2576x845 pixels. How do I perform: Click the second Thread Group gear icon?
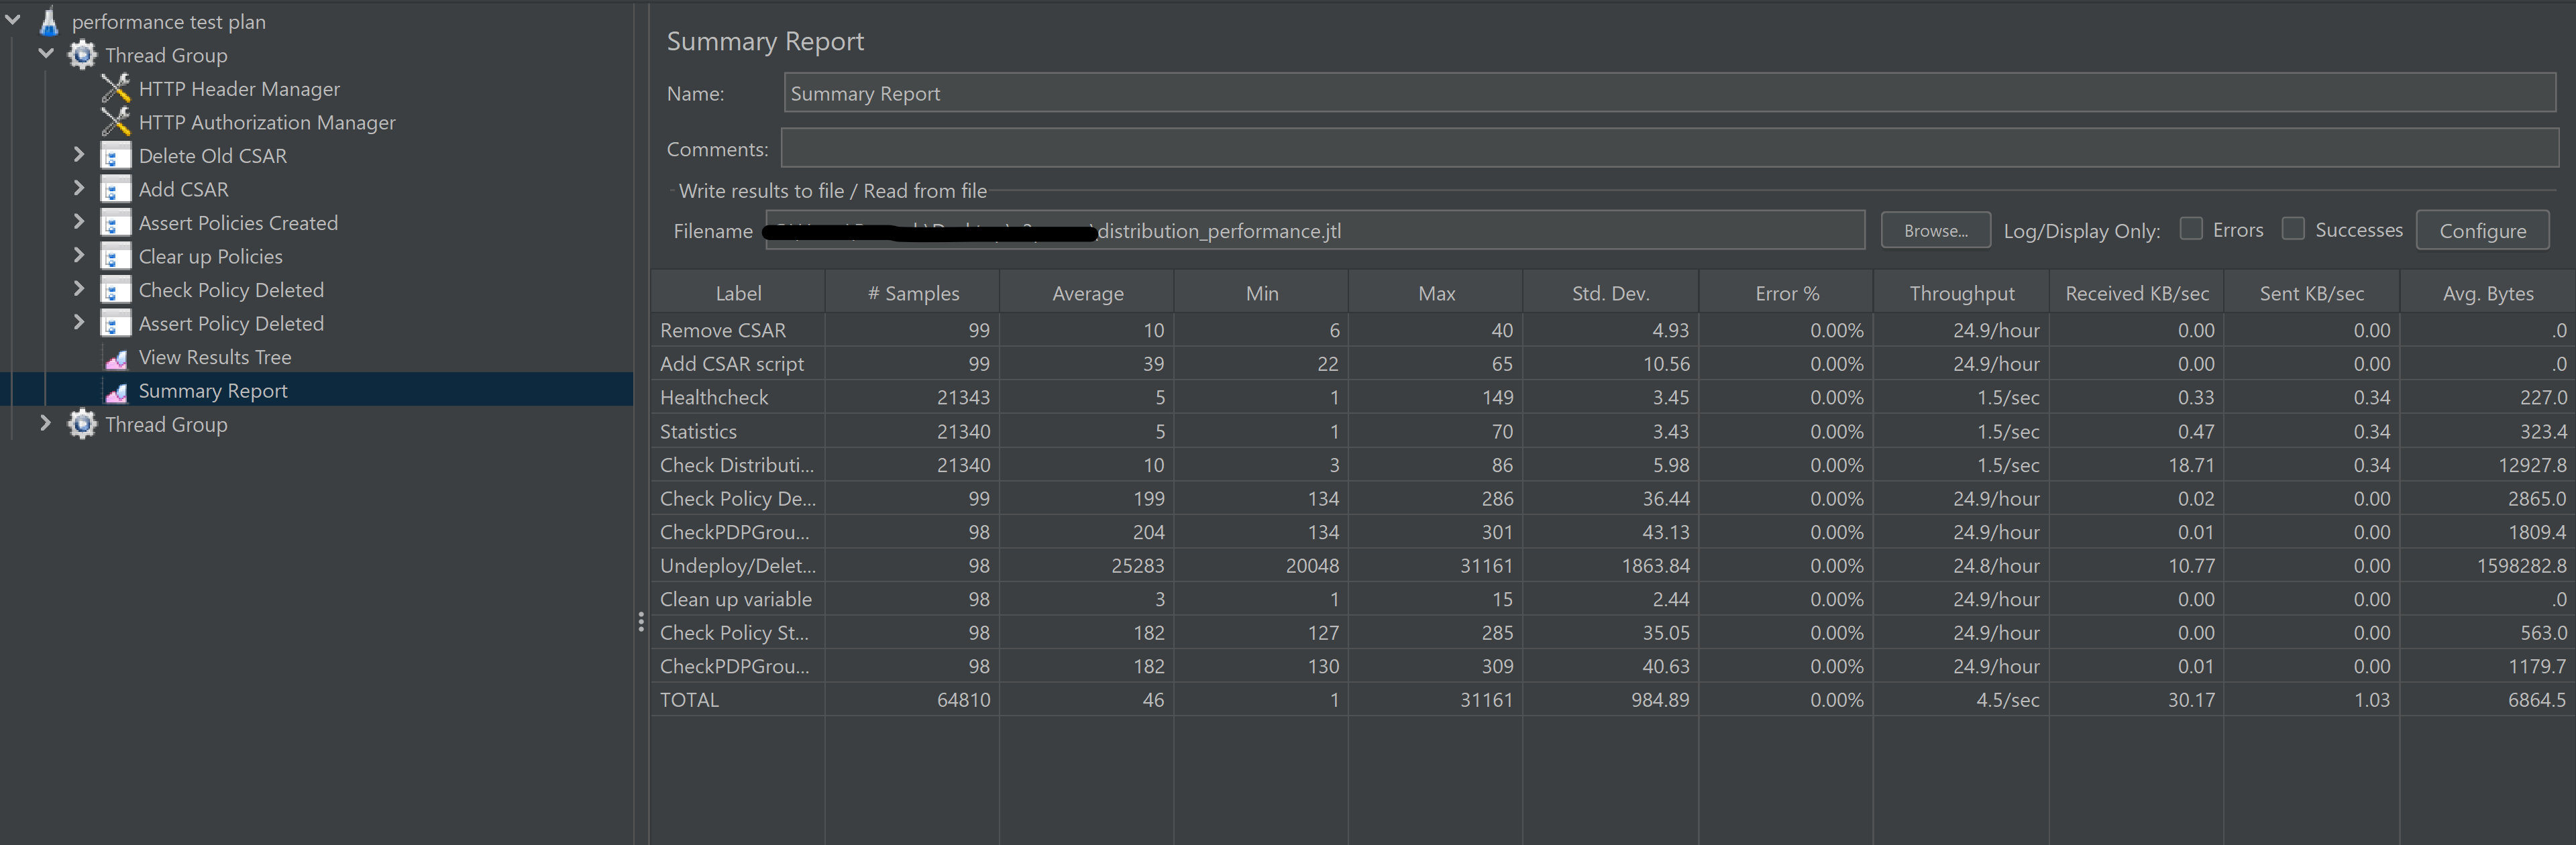tap(82, 424)
